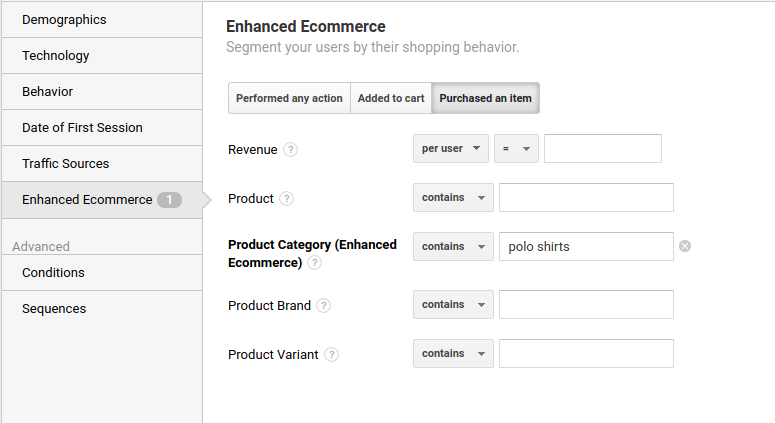
Task: Open the per user dropdown
Action: (451, 149)
